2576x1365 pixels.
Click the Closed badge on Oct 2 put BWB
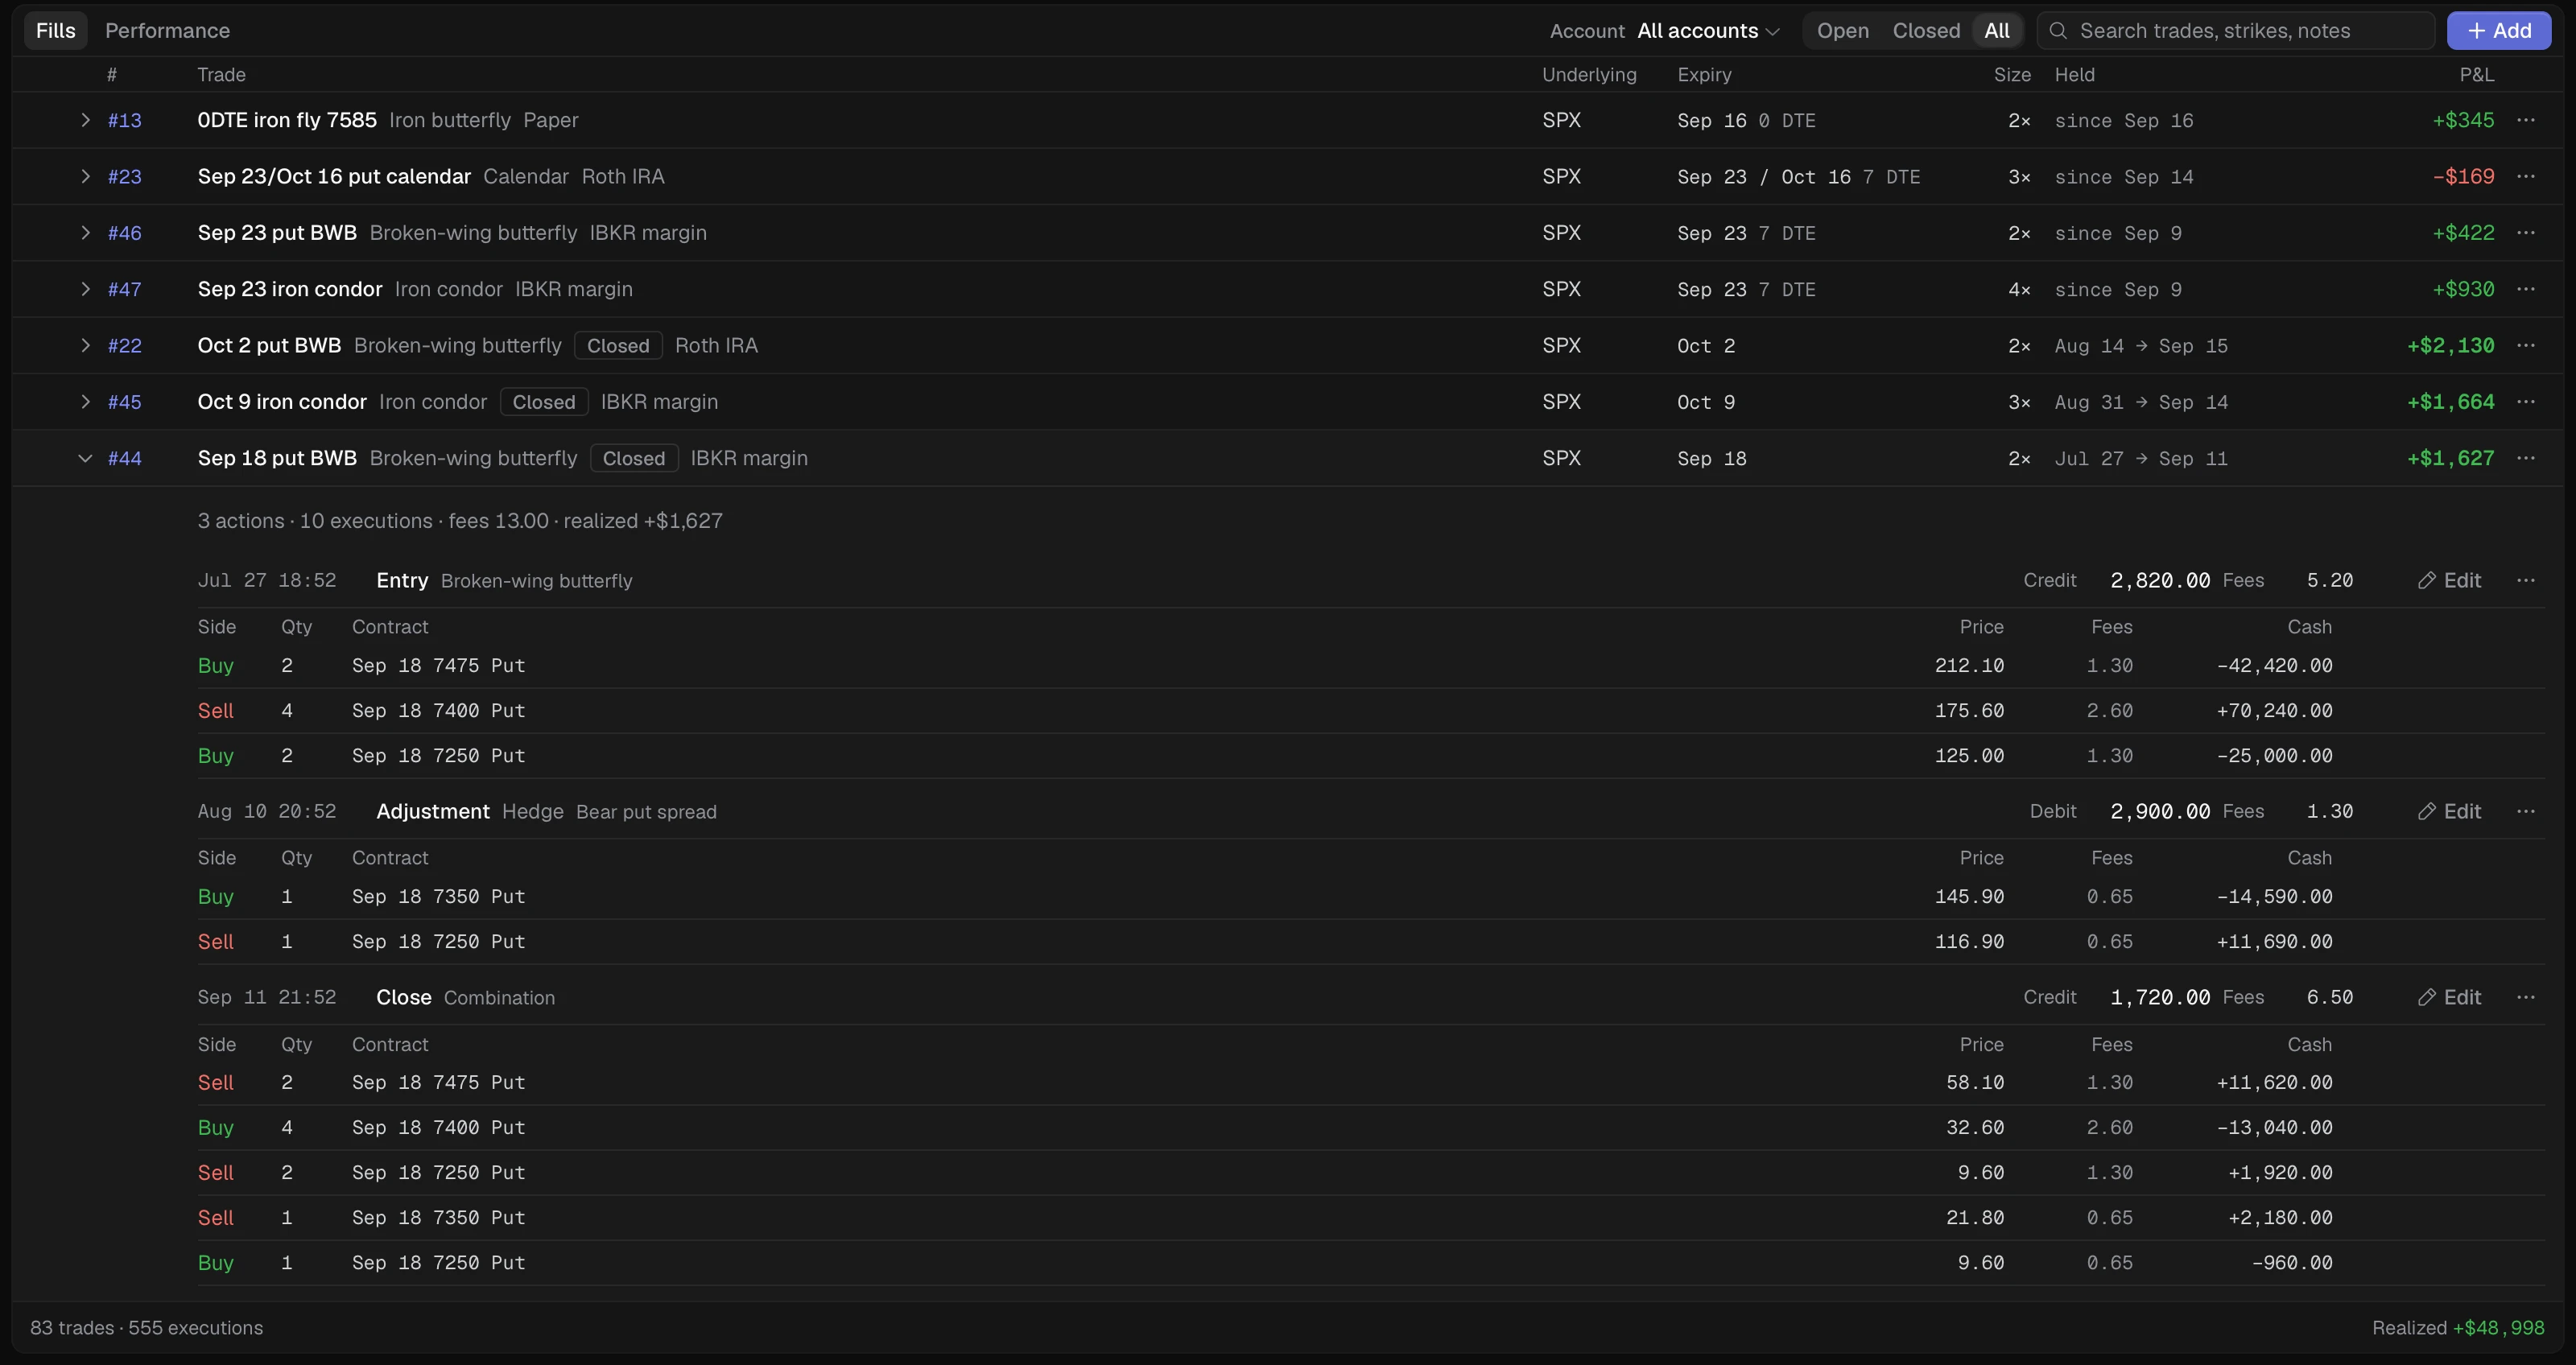pos(618,345)
